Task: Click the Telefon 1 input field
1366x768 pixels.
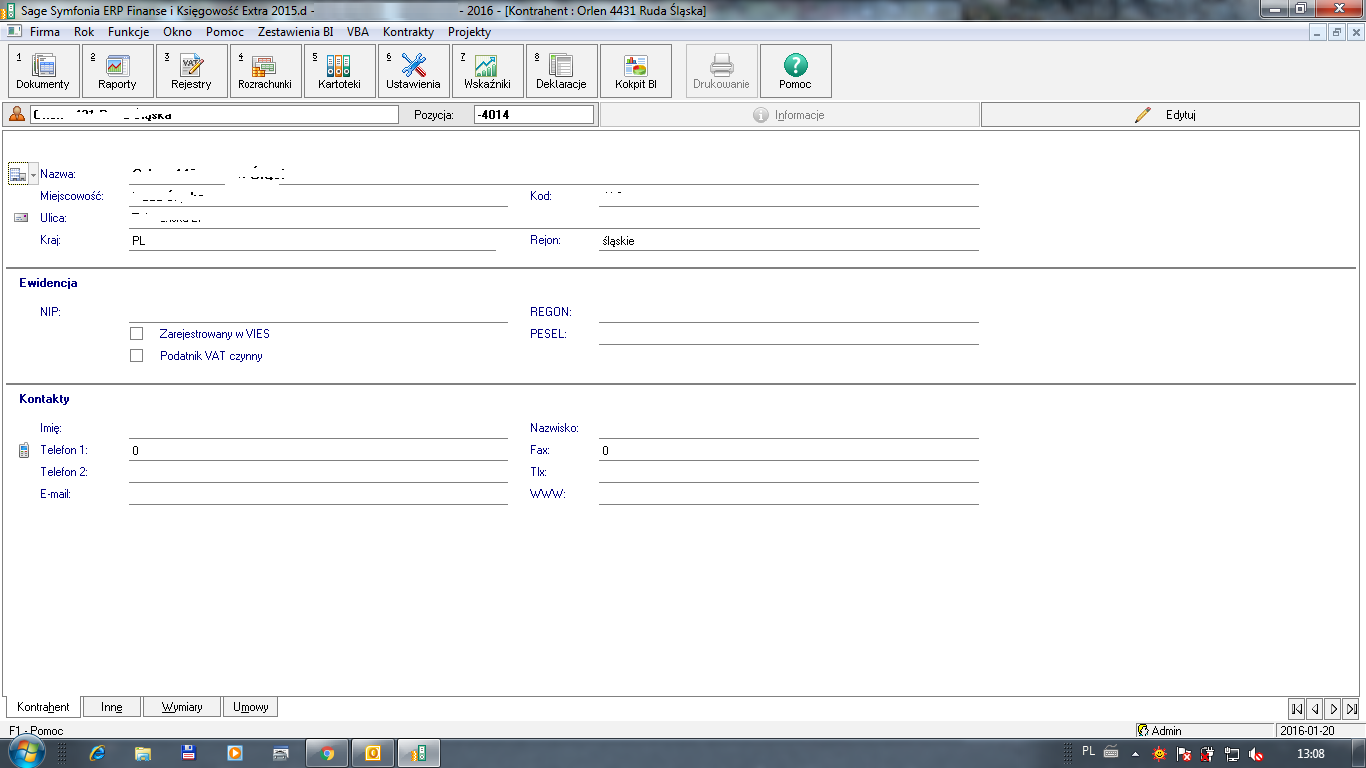Action: pos(318,451)
